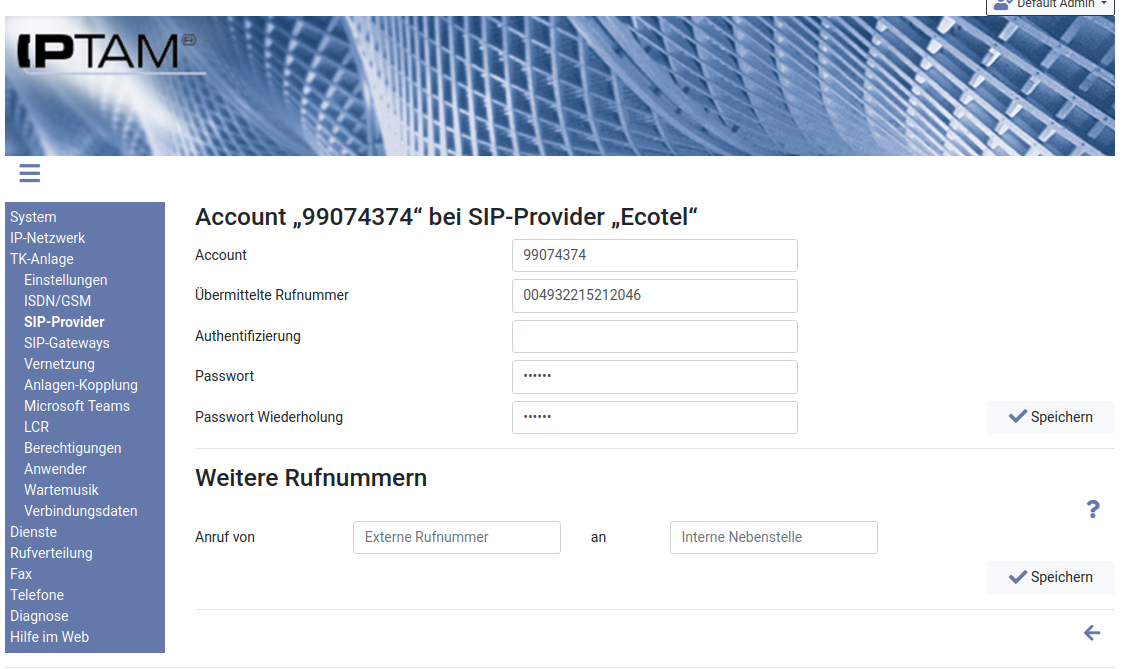Click the back arrow icon
Screen dimensions: 1124x669
tap(1092, 633)
